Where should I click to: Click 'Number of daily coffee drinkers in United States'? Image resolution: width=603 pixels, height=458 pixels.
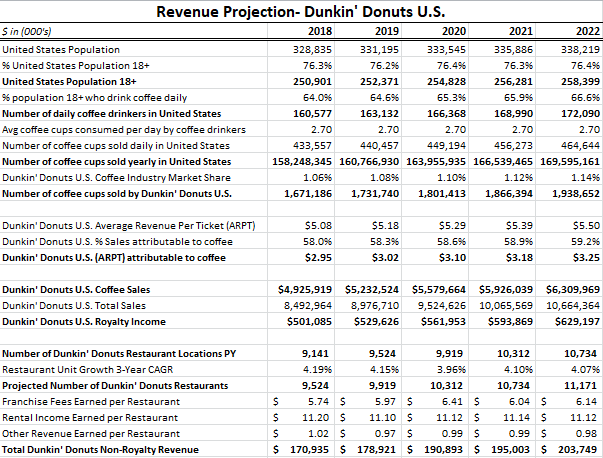click(x=112, y=114)
